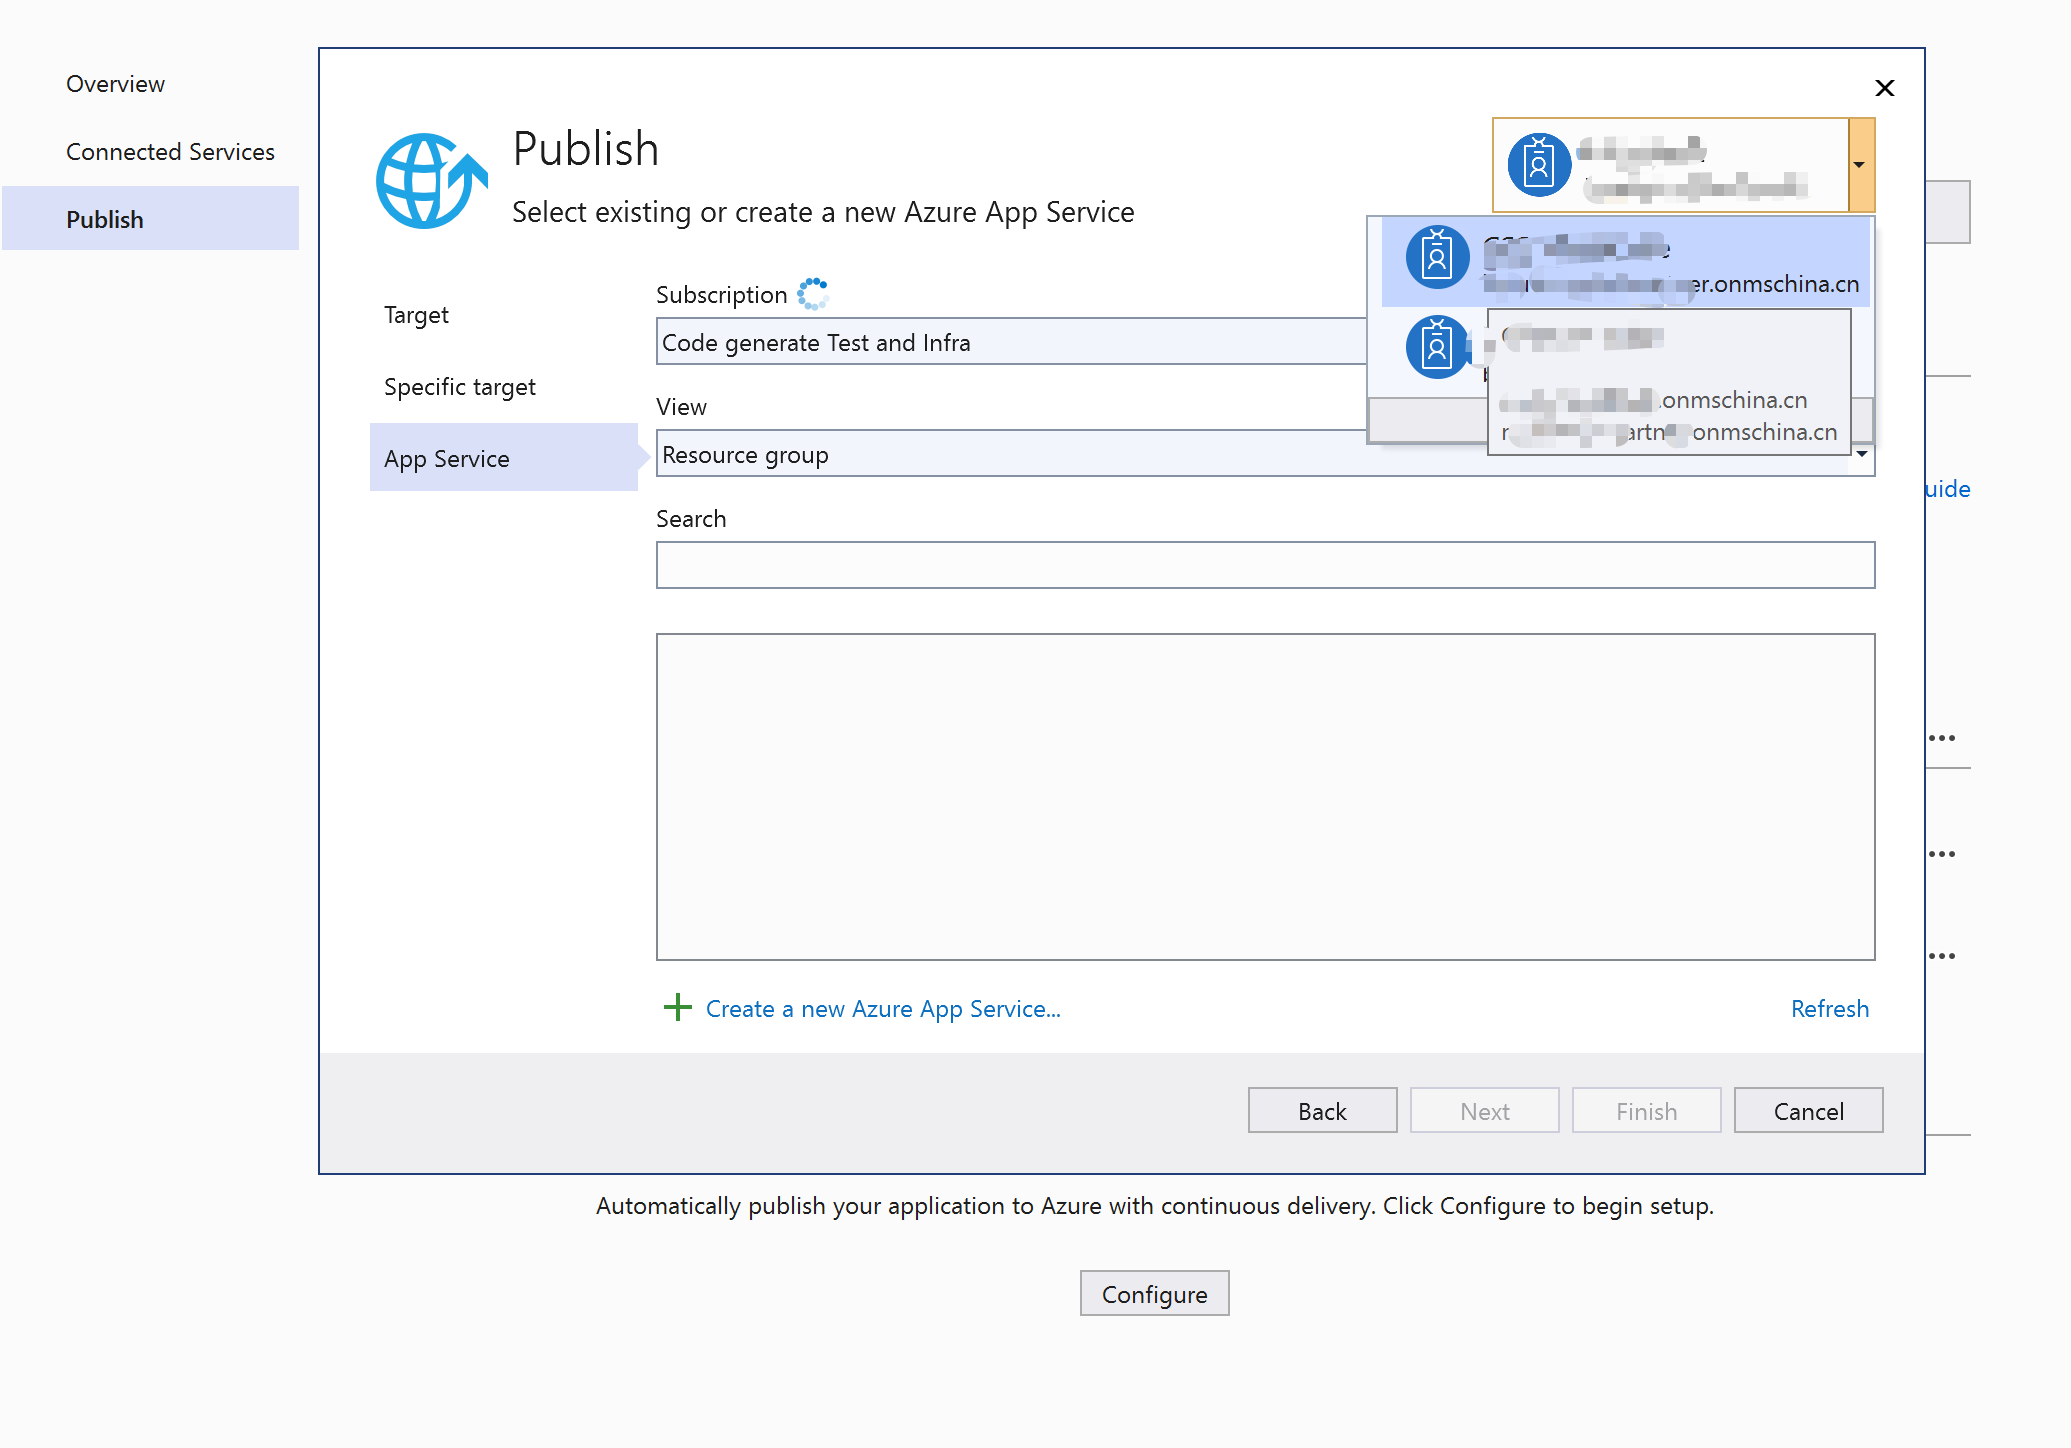The width and height of the screenshot is (2071, 1448).
Task: Click the green plus icon to create a service
Action: [677, 1007]
